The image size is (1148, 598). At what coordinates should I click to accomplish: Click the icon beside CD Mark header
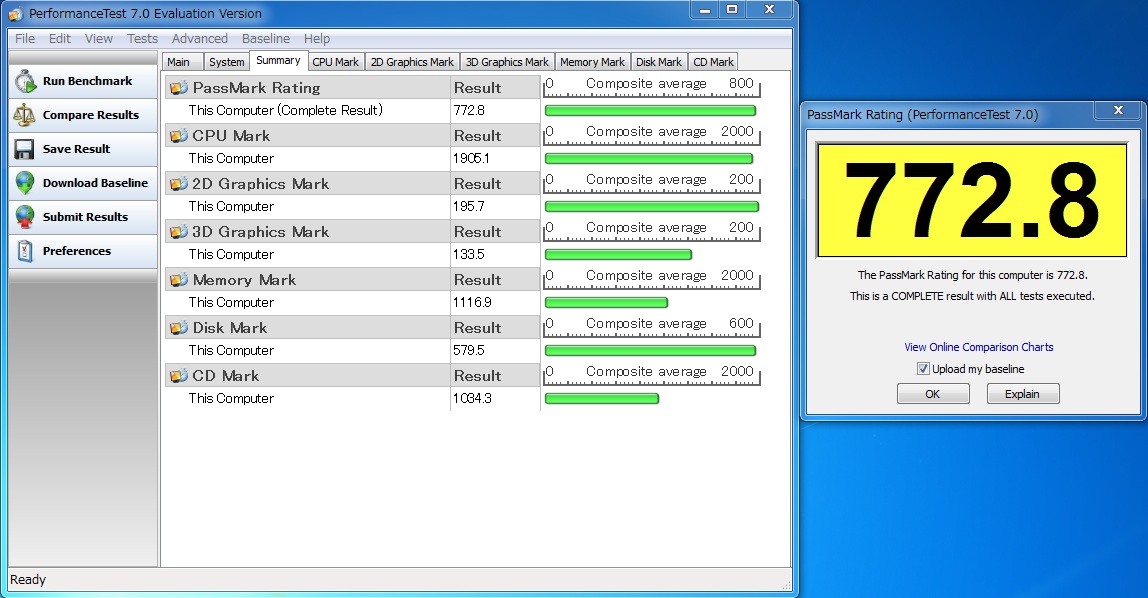179,375
